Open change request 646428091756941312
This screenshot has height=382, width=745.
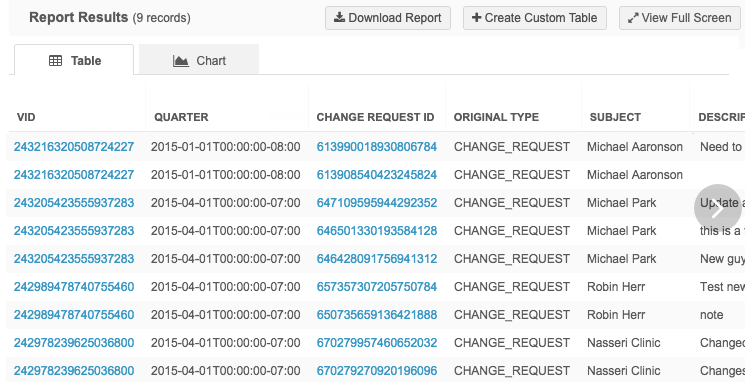pyautogui.click(x=377, y=259)
